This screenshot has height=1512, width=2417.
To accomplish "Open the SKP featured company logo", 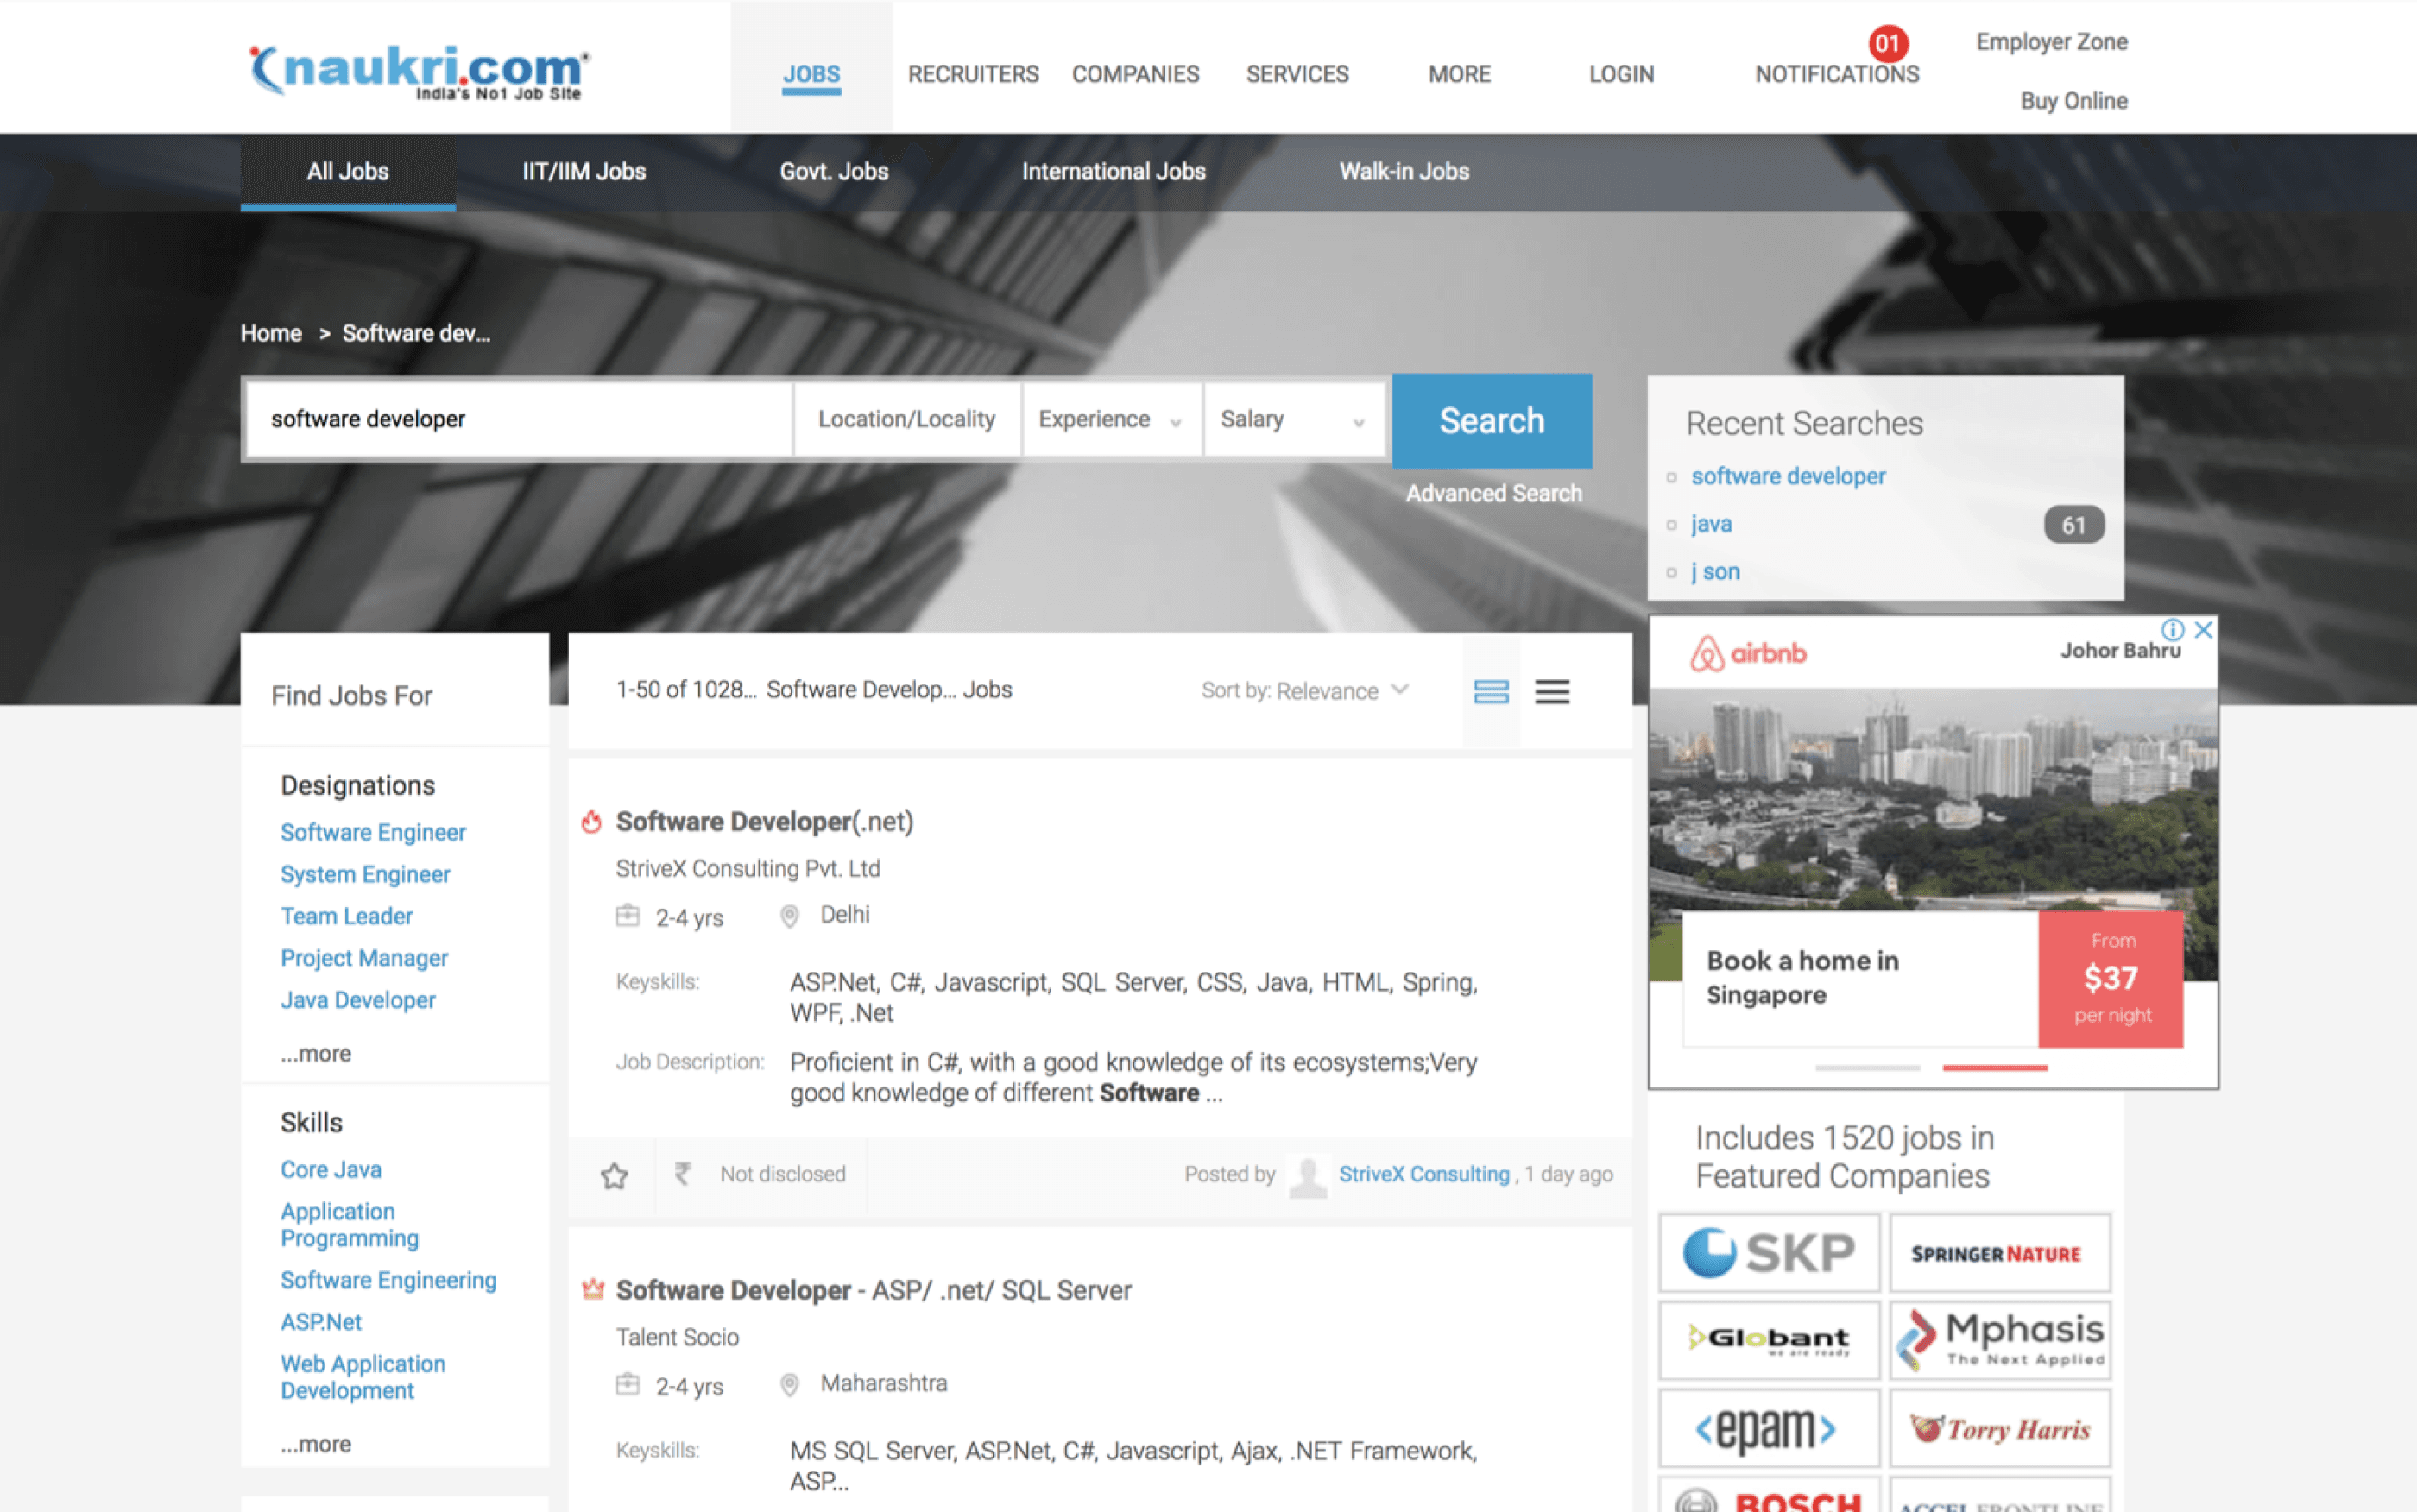I will click(1768, 1252).
